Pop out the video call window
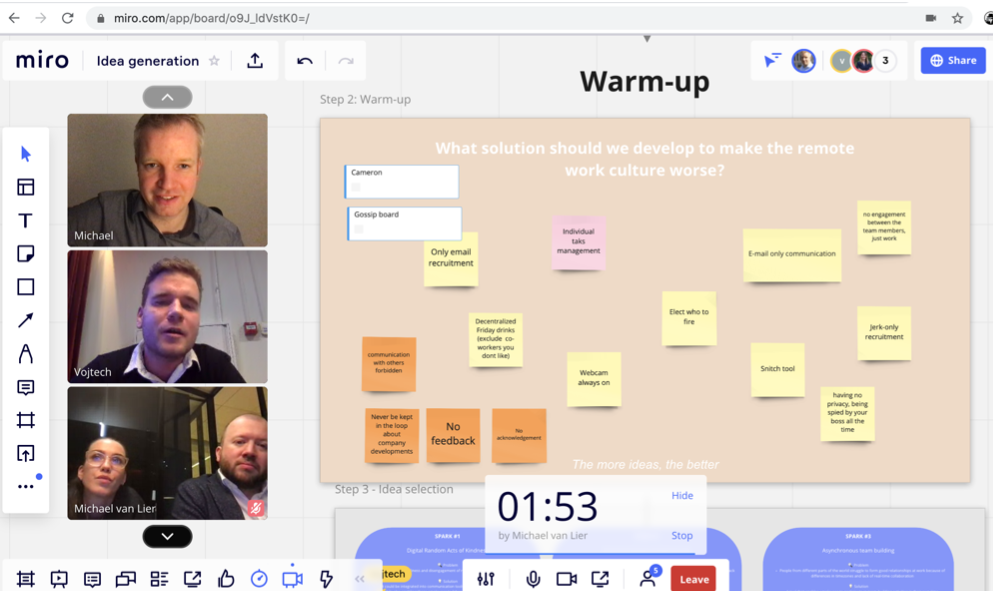The height and width of the screenshot is (594, 994). 600,579
